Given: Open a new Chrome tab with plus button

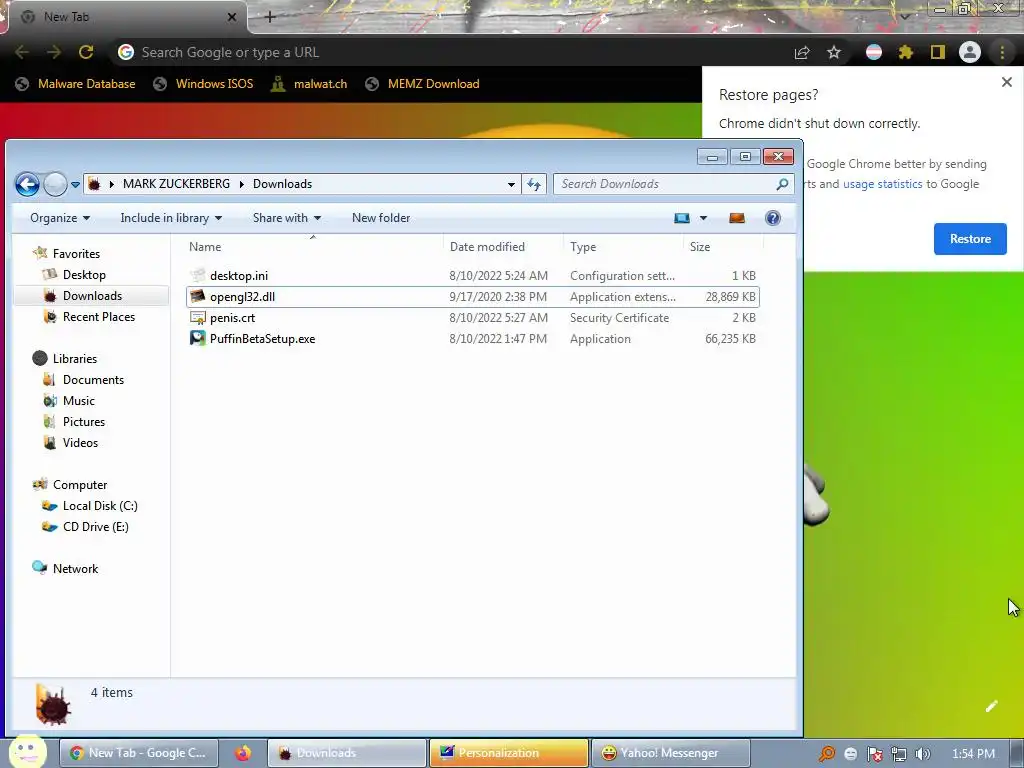Looking at the screenshot, I should [270, 17].
